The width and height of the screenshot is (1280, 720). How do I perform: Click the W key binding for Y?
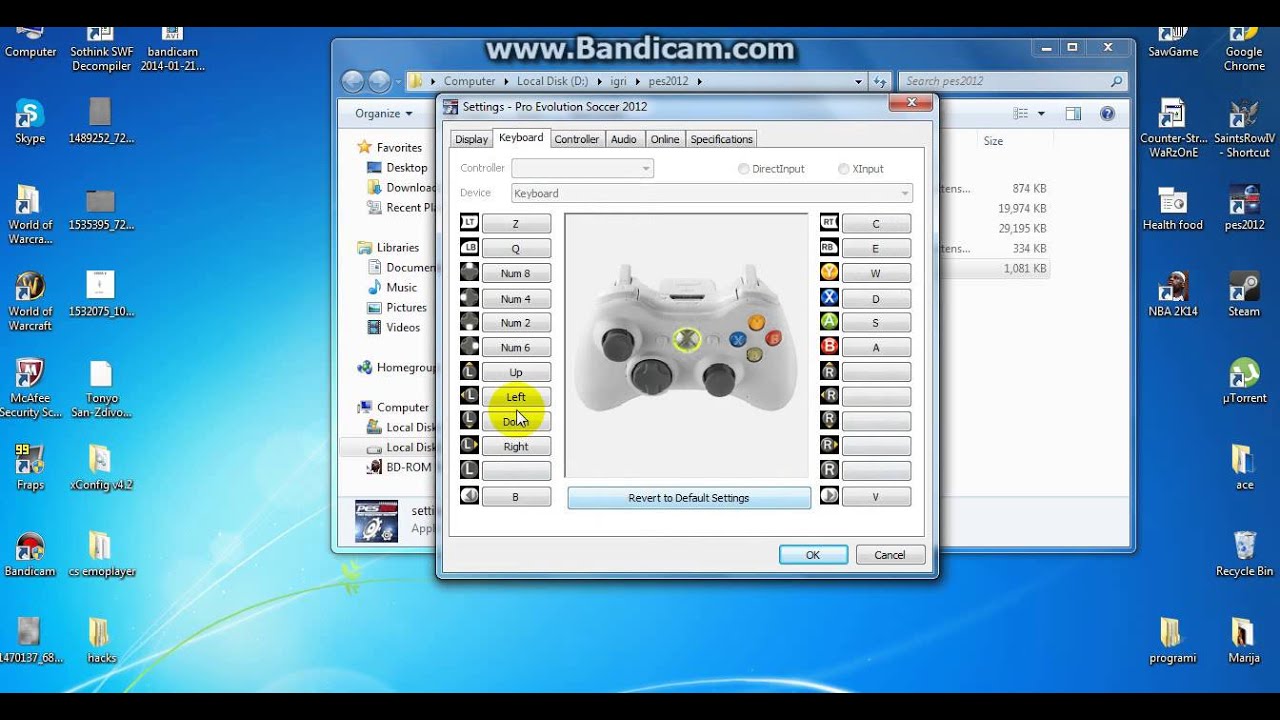click(x=876, y=273)
